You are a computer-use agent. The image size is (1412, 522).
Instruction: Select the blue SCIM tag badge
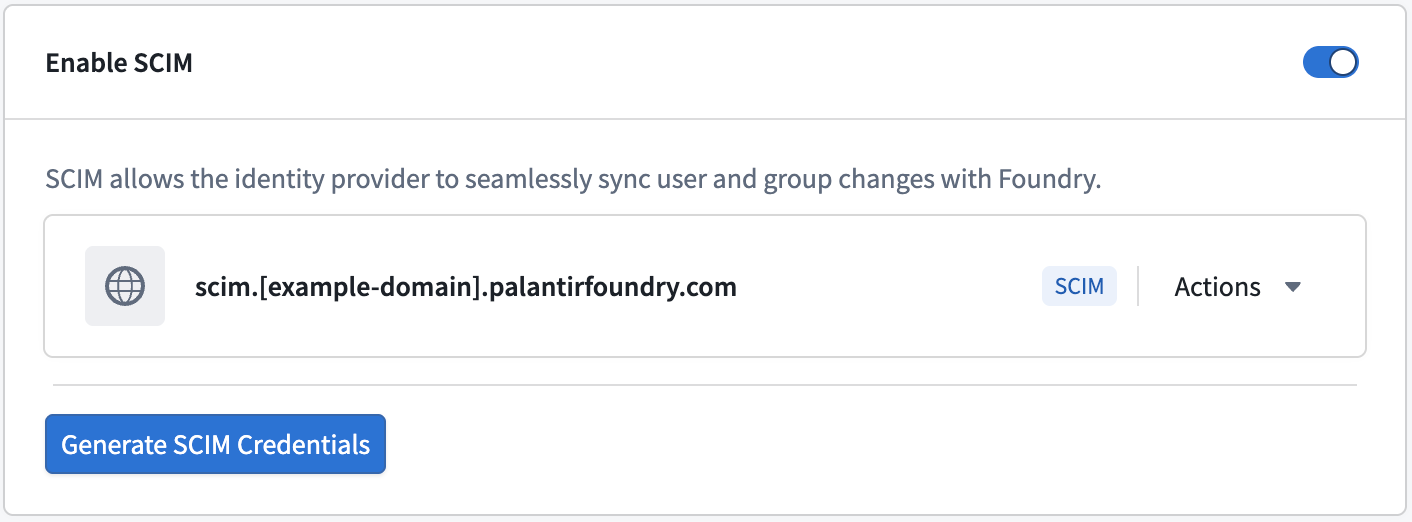[1079, 286]
